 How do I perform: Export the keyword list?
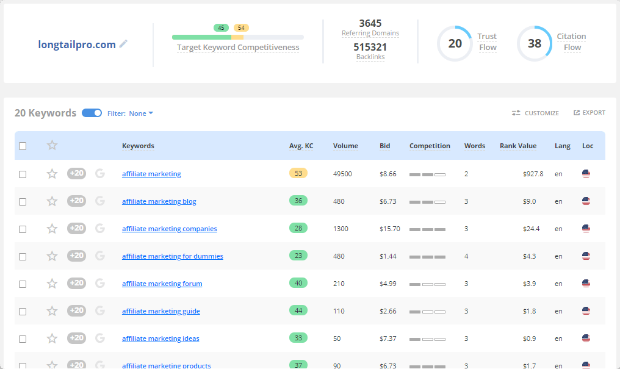click(x=589, y=113)
